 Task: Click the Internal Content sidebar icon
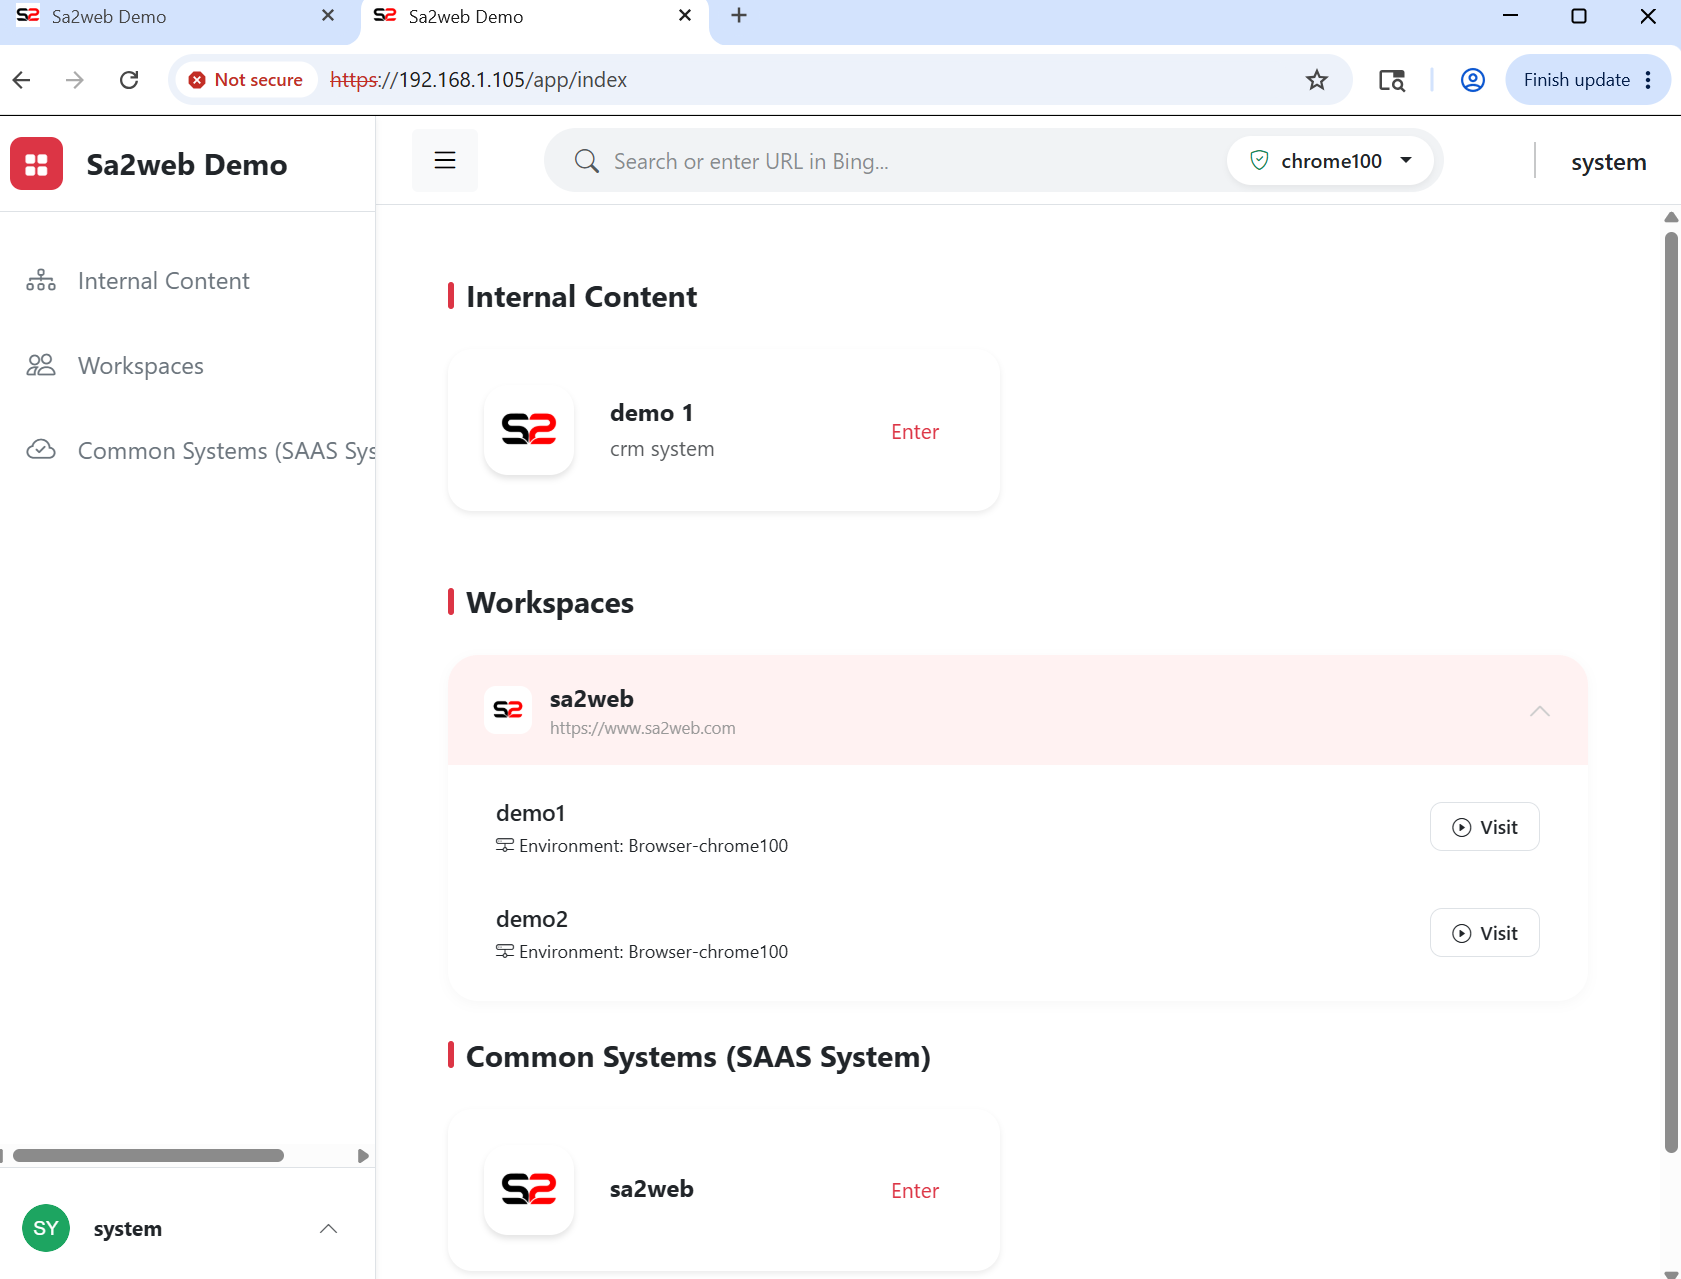click(41, 280)
